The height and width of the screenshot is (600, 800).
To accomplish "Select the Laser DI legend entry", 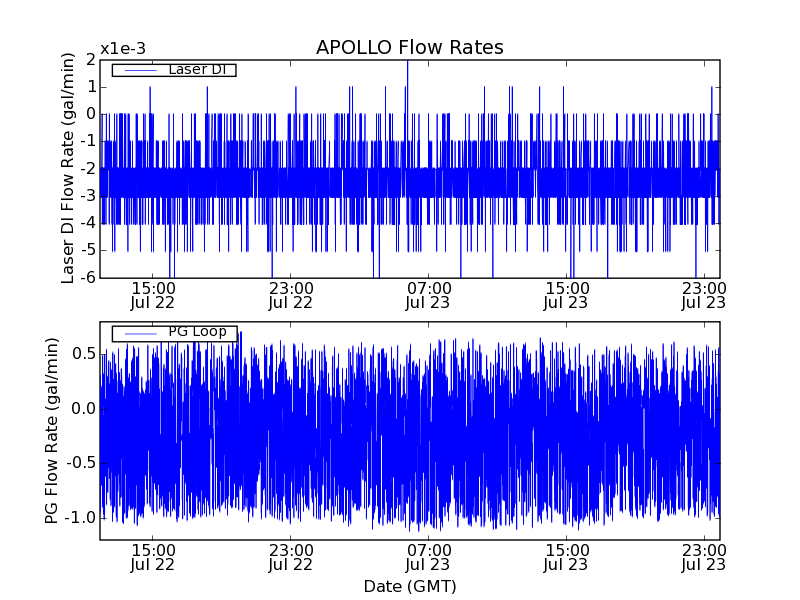I will (174, 69).
